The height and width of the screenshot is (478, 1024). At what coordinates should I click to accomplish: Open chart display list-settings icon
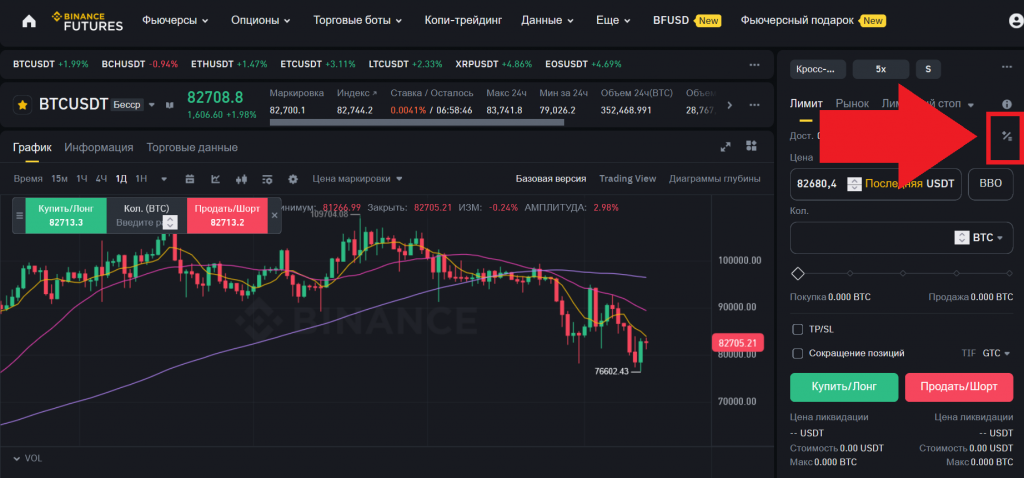pos(267,179)
